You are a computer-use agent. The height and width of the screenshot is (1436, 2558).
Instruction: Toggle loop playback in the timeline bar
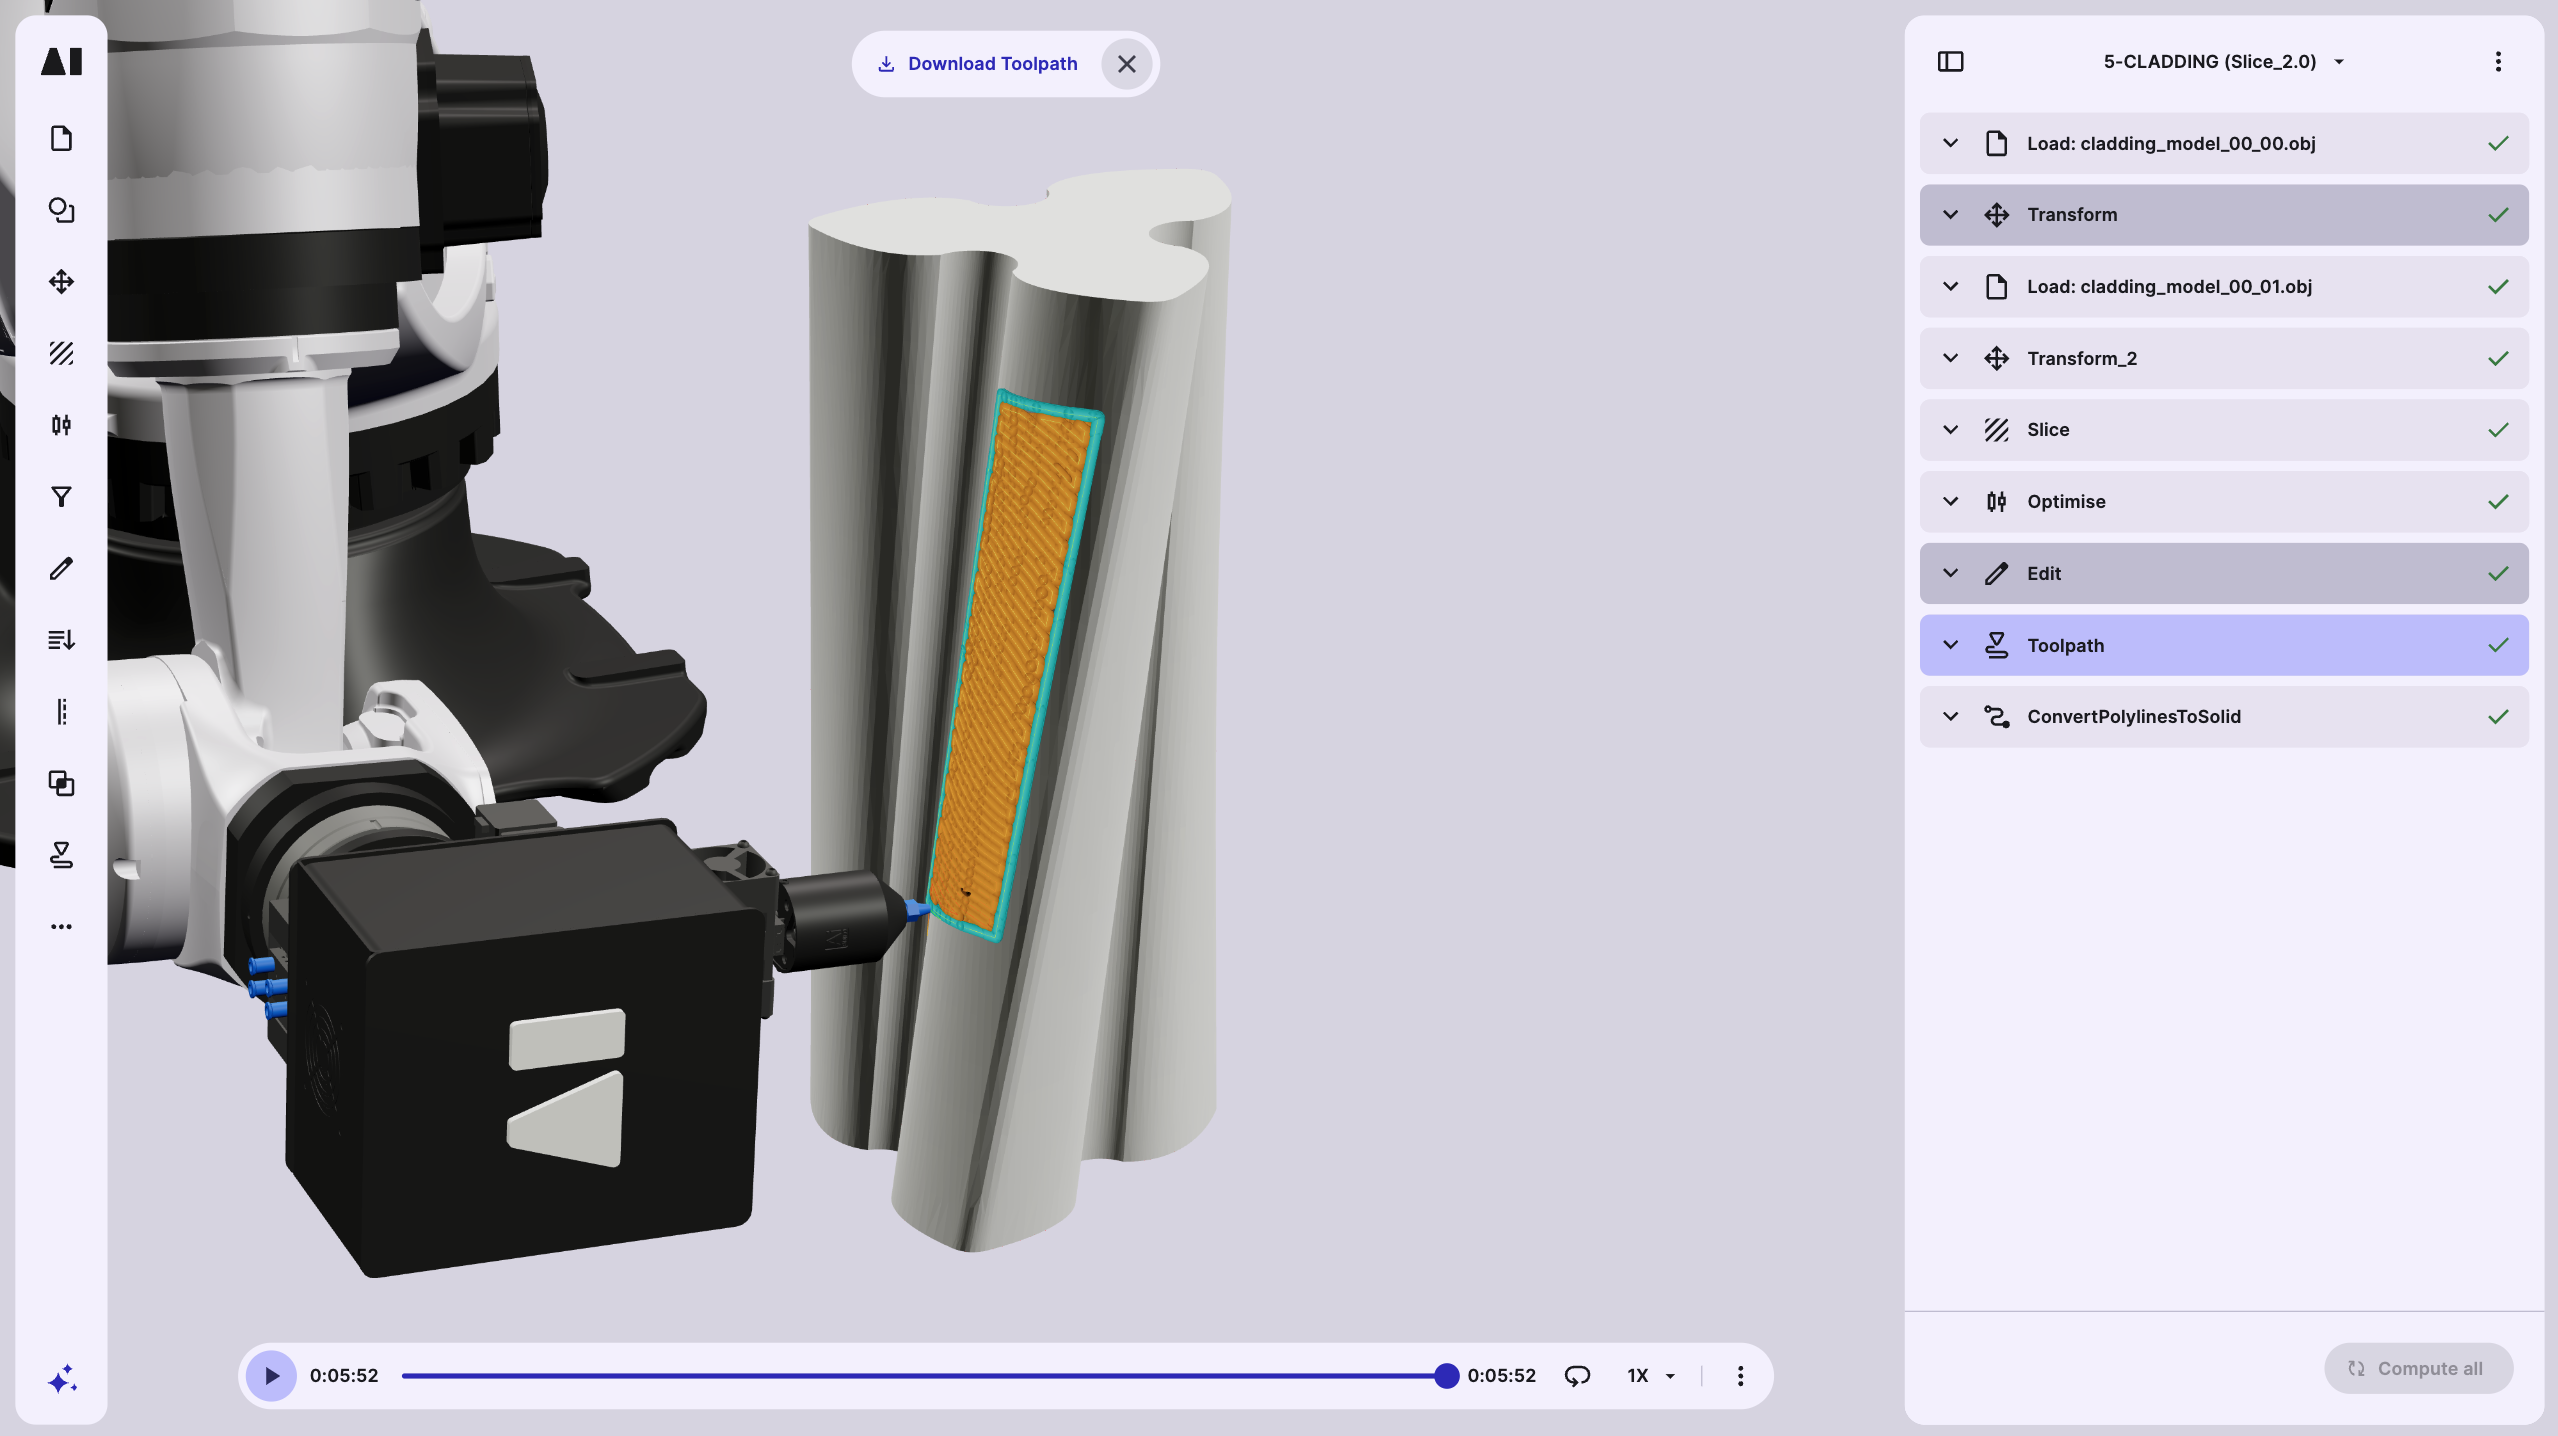(x=1578, y=1375)
